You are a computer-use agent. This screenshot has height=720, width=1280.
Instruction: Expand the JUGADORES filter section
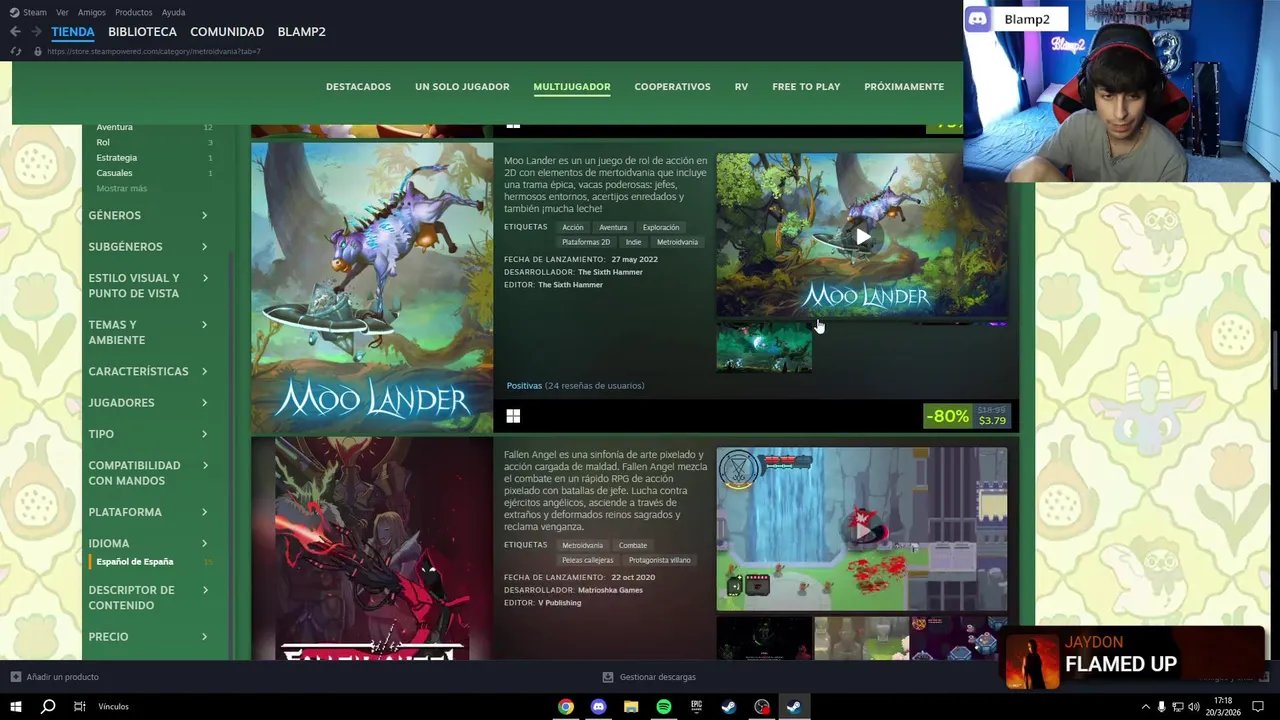148,402
